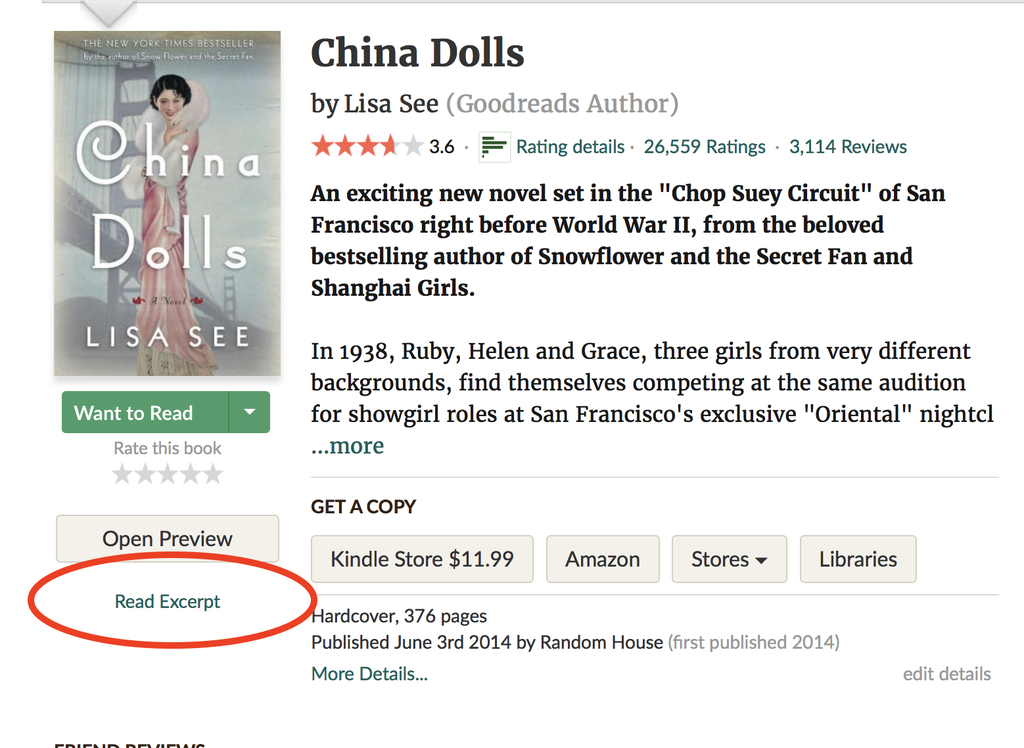View the 3,114 Reviews link
The width and height of the screenshot is (1024, 748).
[x=848, y=146]
